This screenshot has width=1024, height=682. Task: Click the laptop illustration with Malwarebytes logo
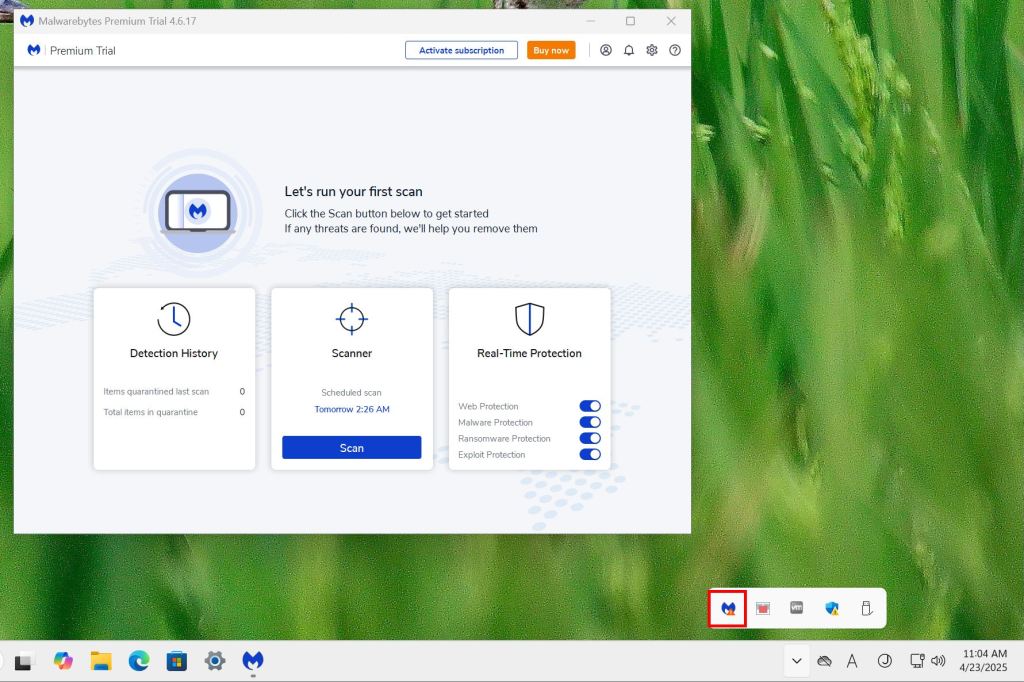point(198,212)
